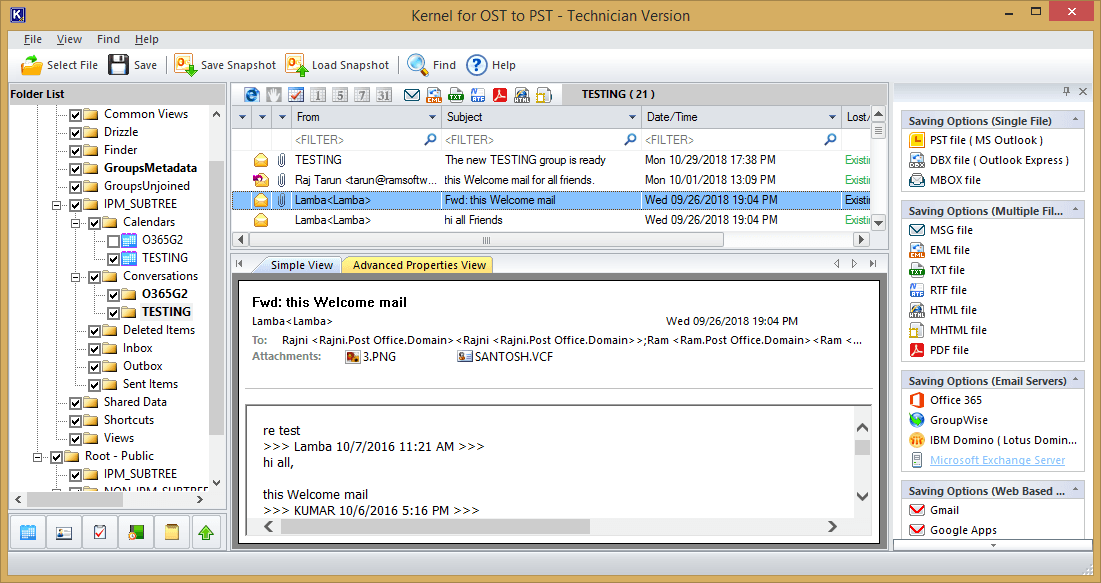The width and height of the screenshot is (1101, 583).
Task: Click the message list horizontal scrollbar
Action: (486, 240)
